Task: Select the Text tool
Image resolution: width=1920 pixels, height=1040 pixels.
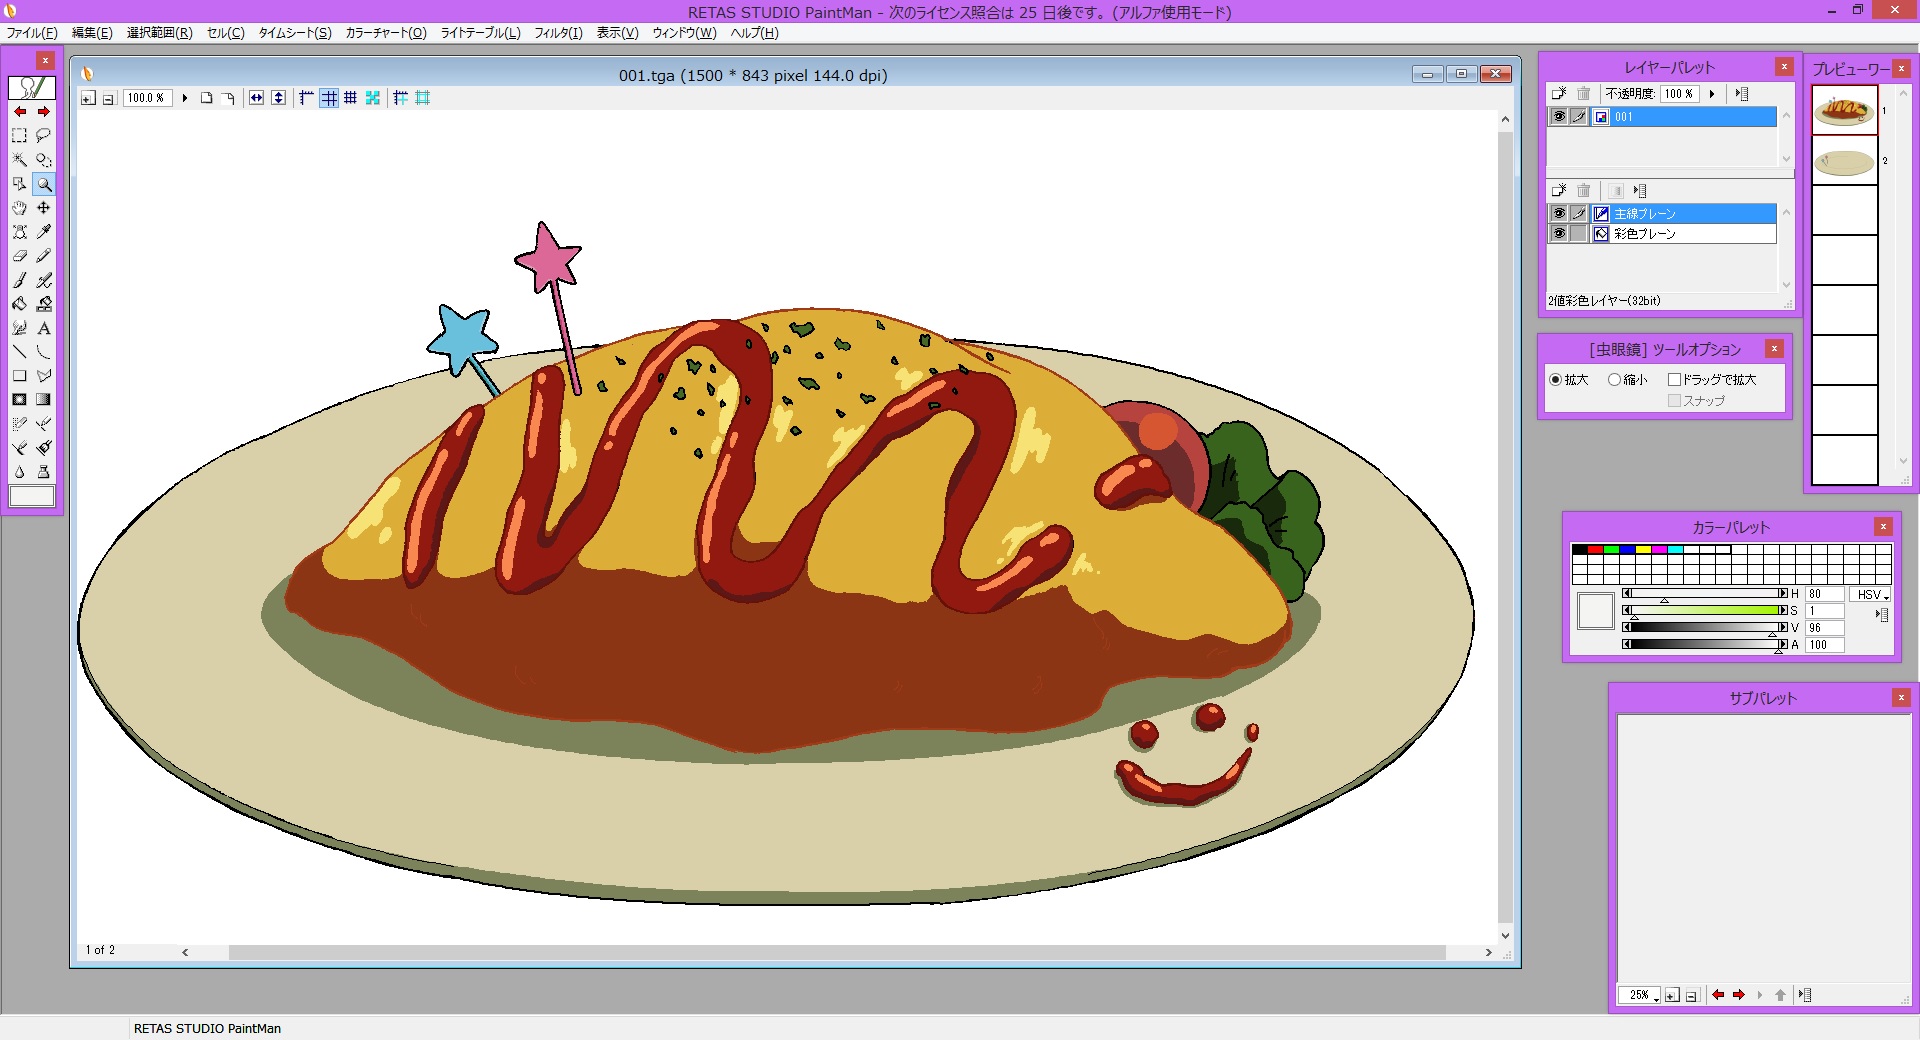Action: coord(43,328)
